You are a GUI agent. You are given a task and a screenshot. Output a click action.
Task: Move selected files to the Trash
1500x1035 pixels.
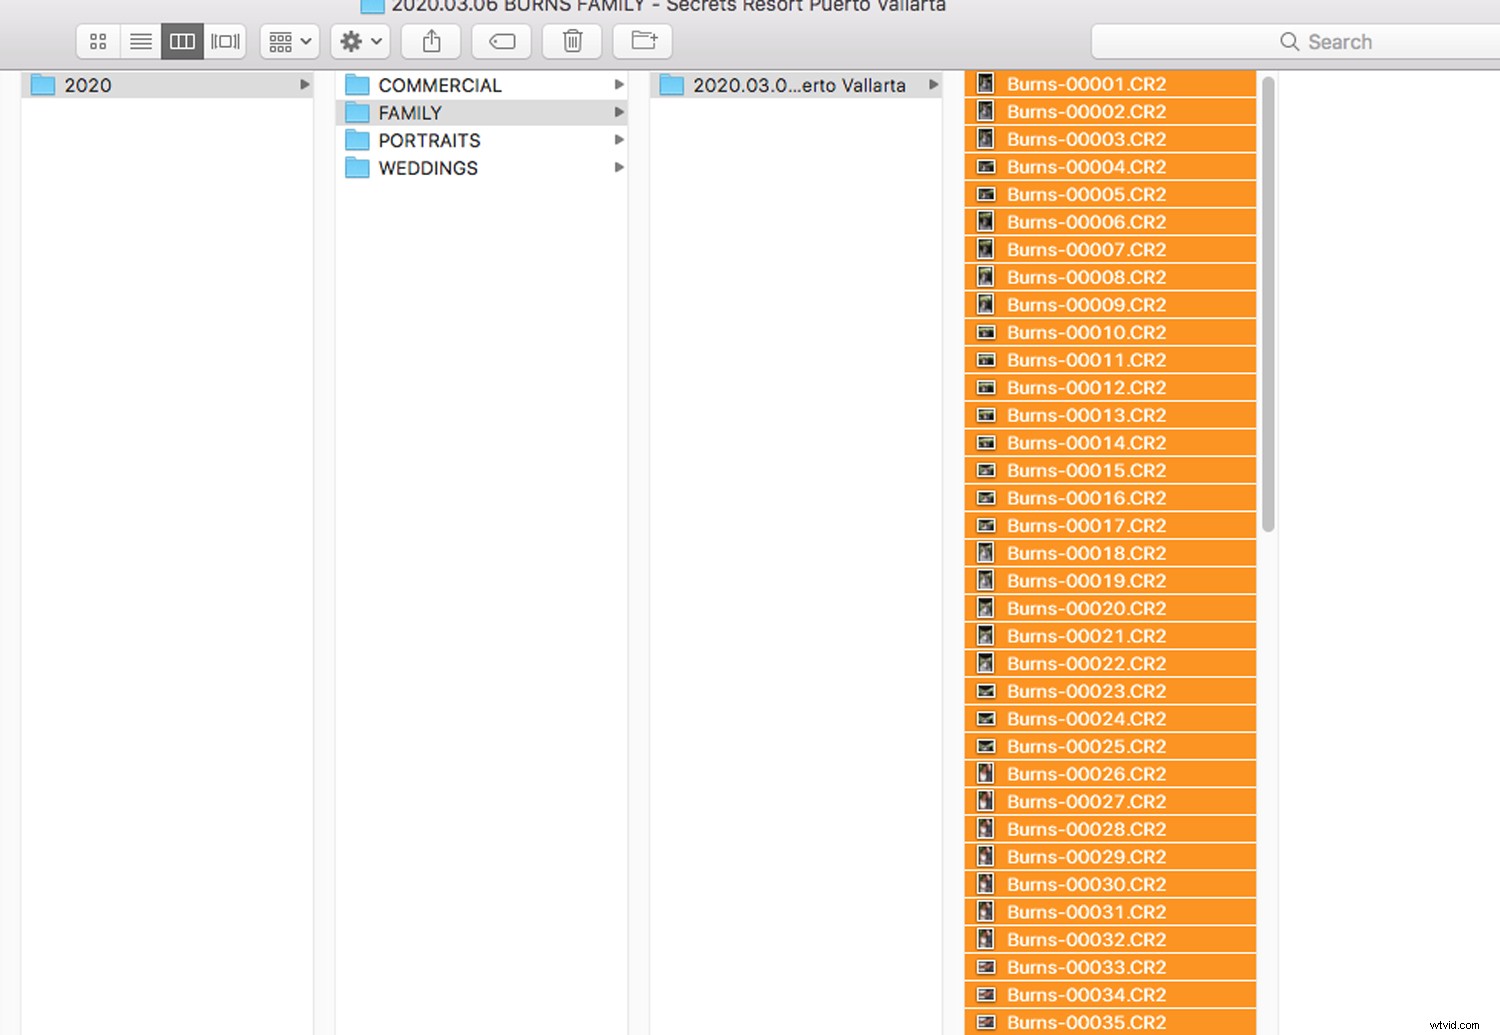(571, 41)
